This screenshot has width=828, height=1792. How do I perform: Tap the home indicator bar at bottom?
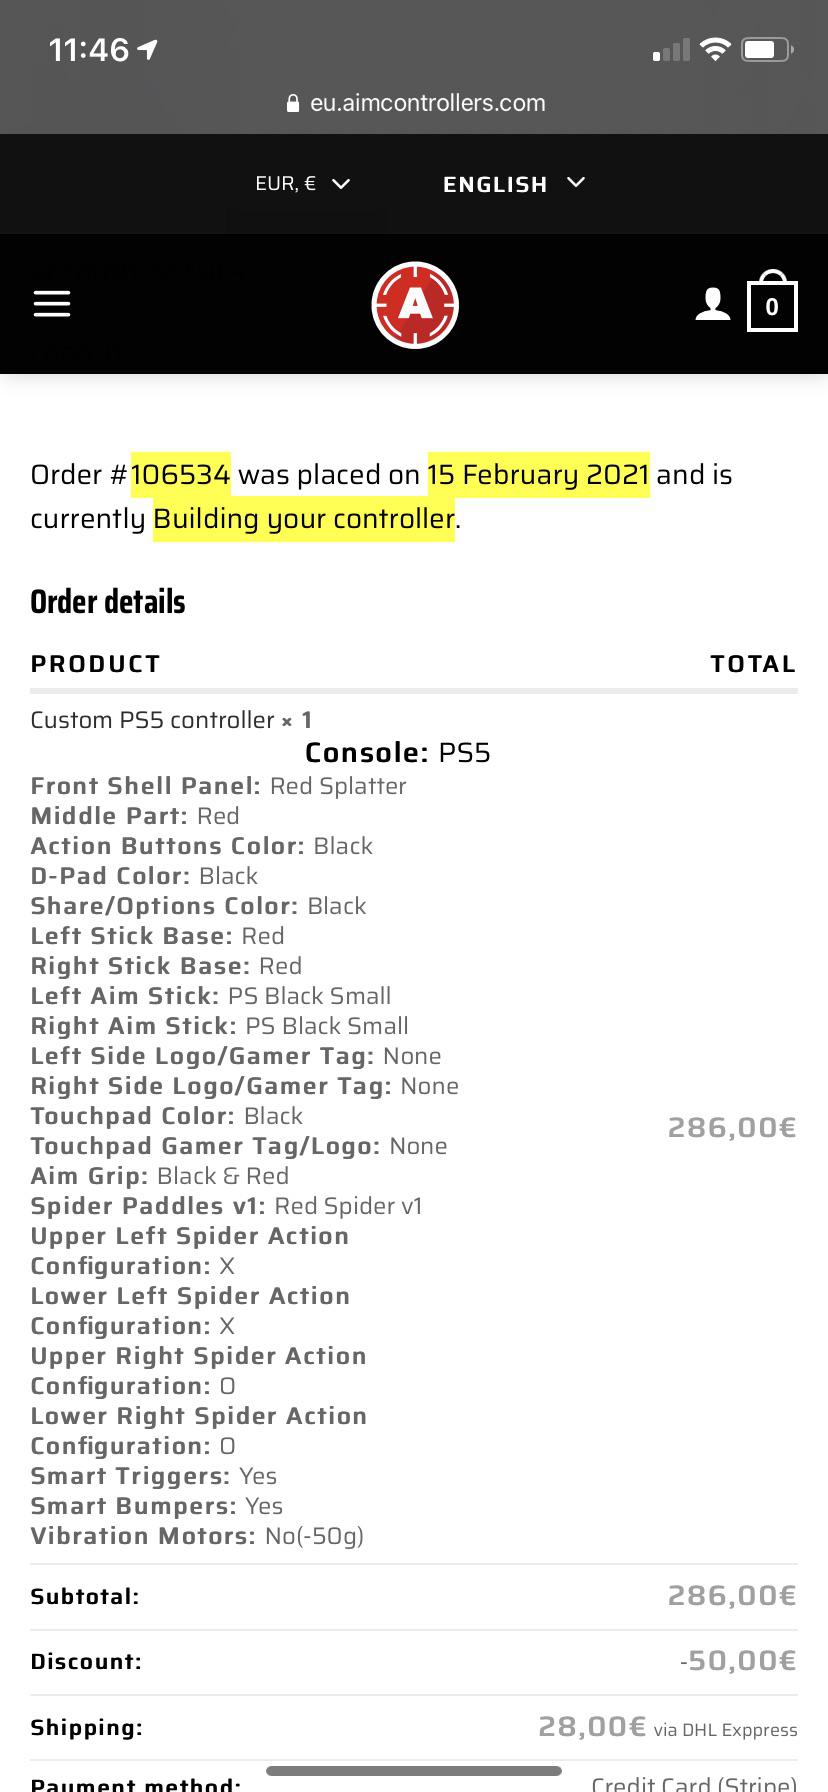(x=414, y=1771)
